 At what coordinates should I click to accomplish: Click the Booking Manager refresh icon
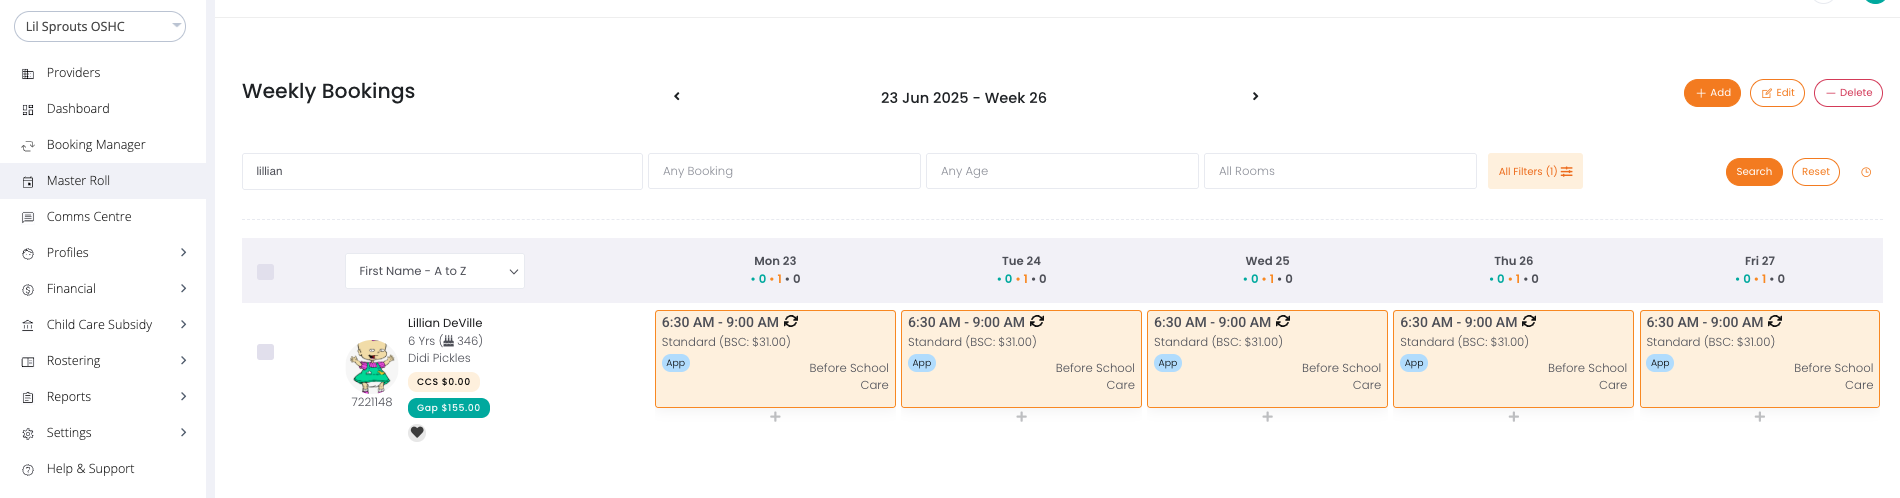[28, 145]
